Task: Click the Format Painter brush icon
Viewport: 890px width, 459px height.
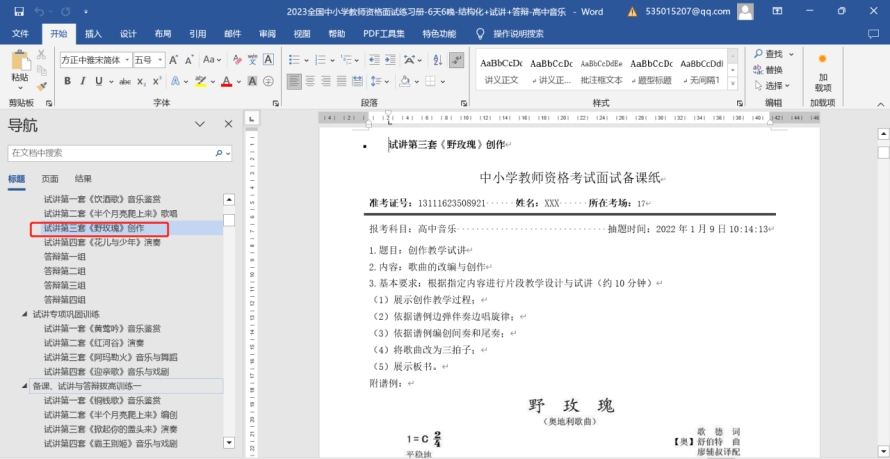Action: tap(42, 85)
